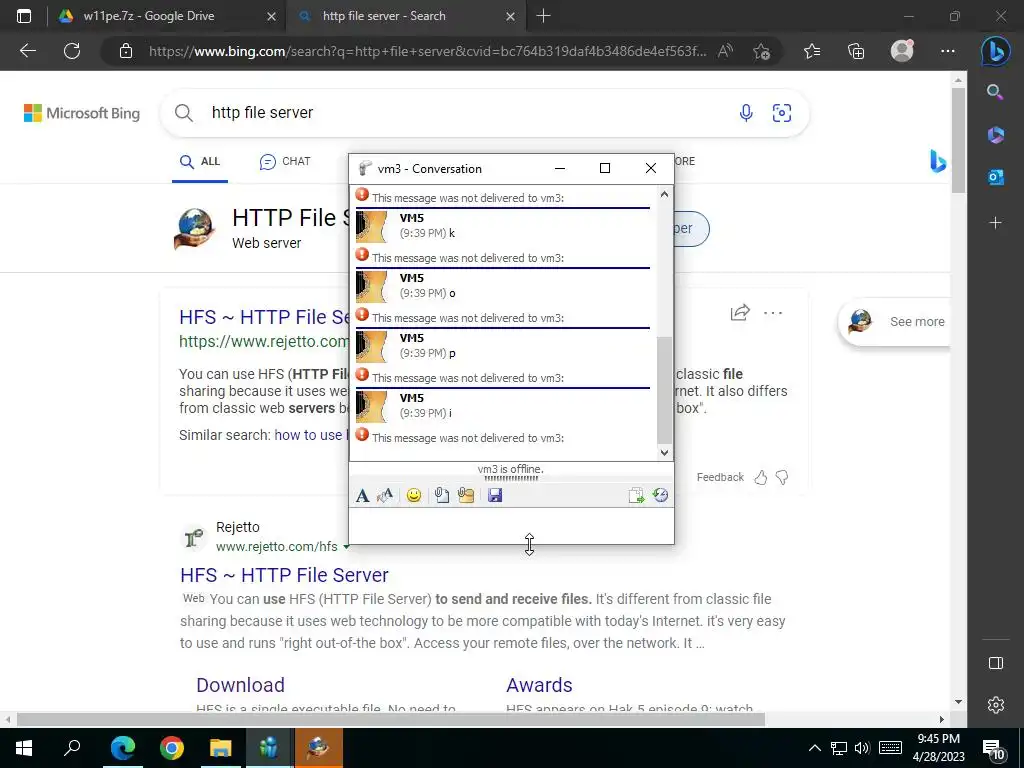Open the browser profile avatar
Screen dimensions: 1024x768
click(x=902, y=51)
